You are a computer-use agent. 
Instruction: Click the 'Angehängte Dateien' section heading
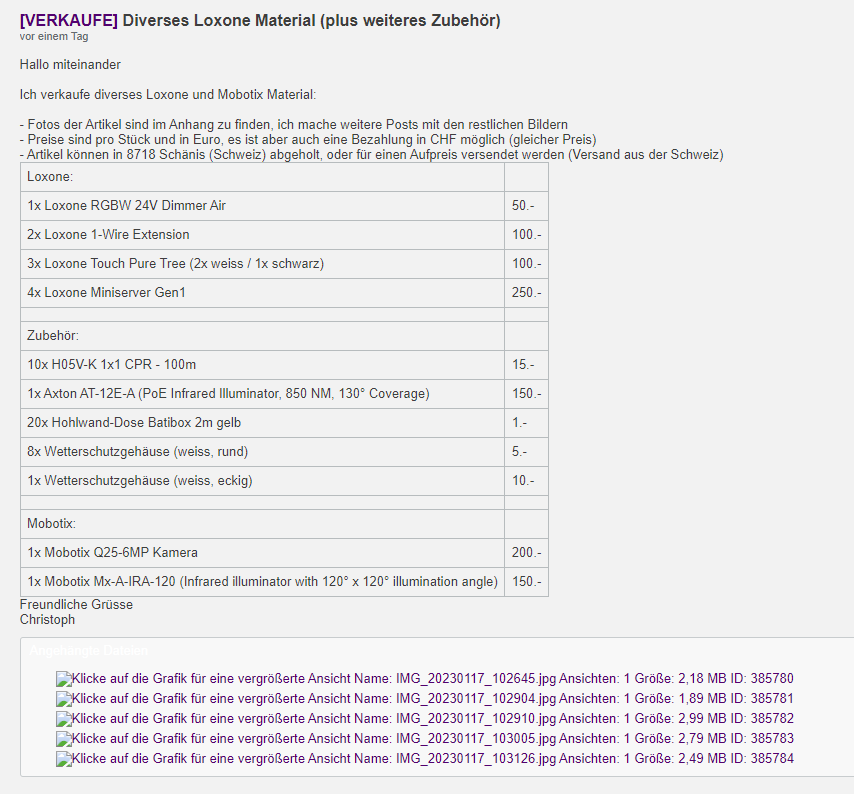(89, 650)
